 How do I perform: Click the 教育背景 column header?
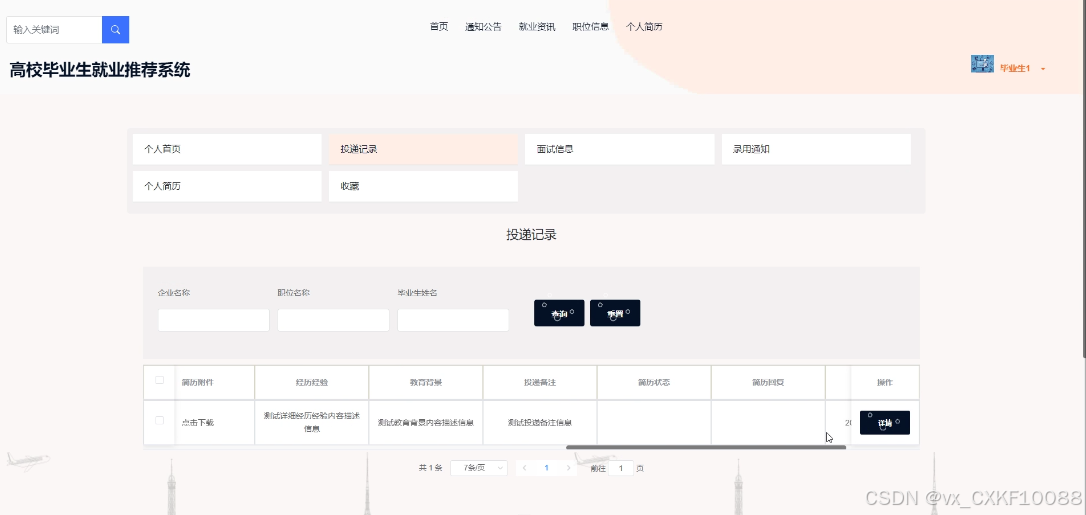426,382
